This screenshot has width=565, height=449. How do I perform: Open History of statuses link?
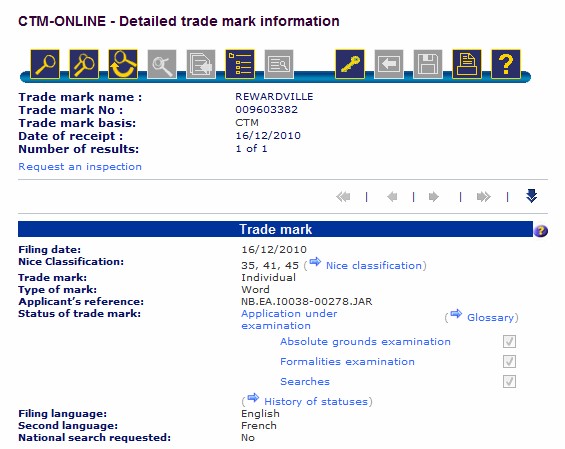316,401
